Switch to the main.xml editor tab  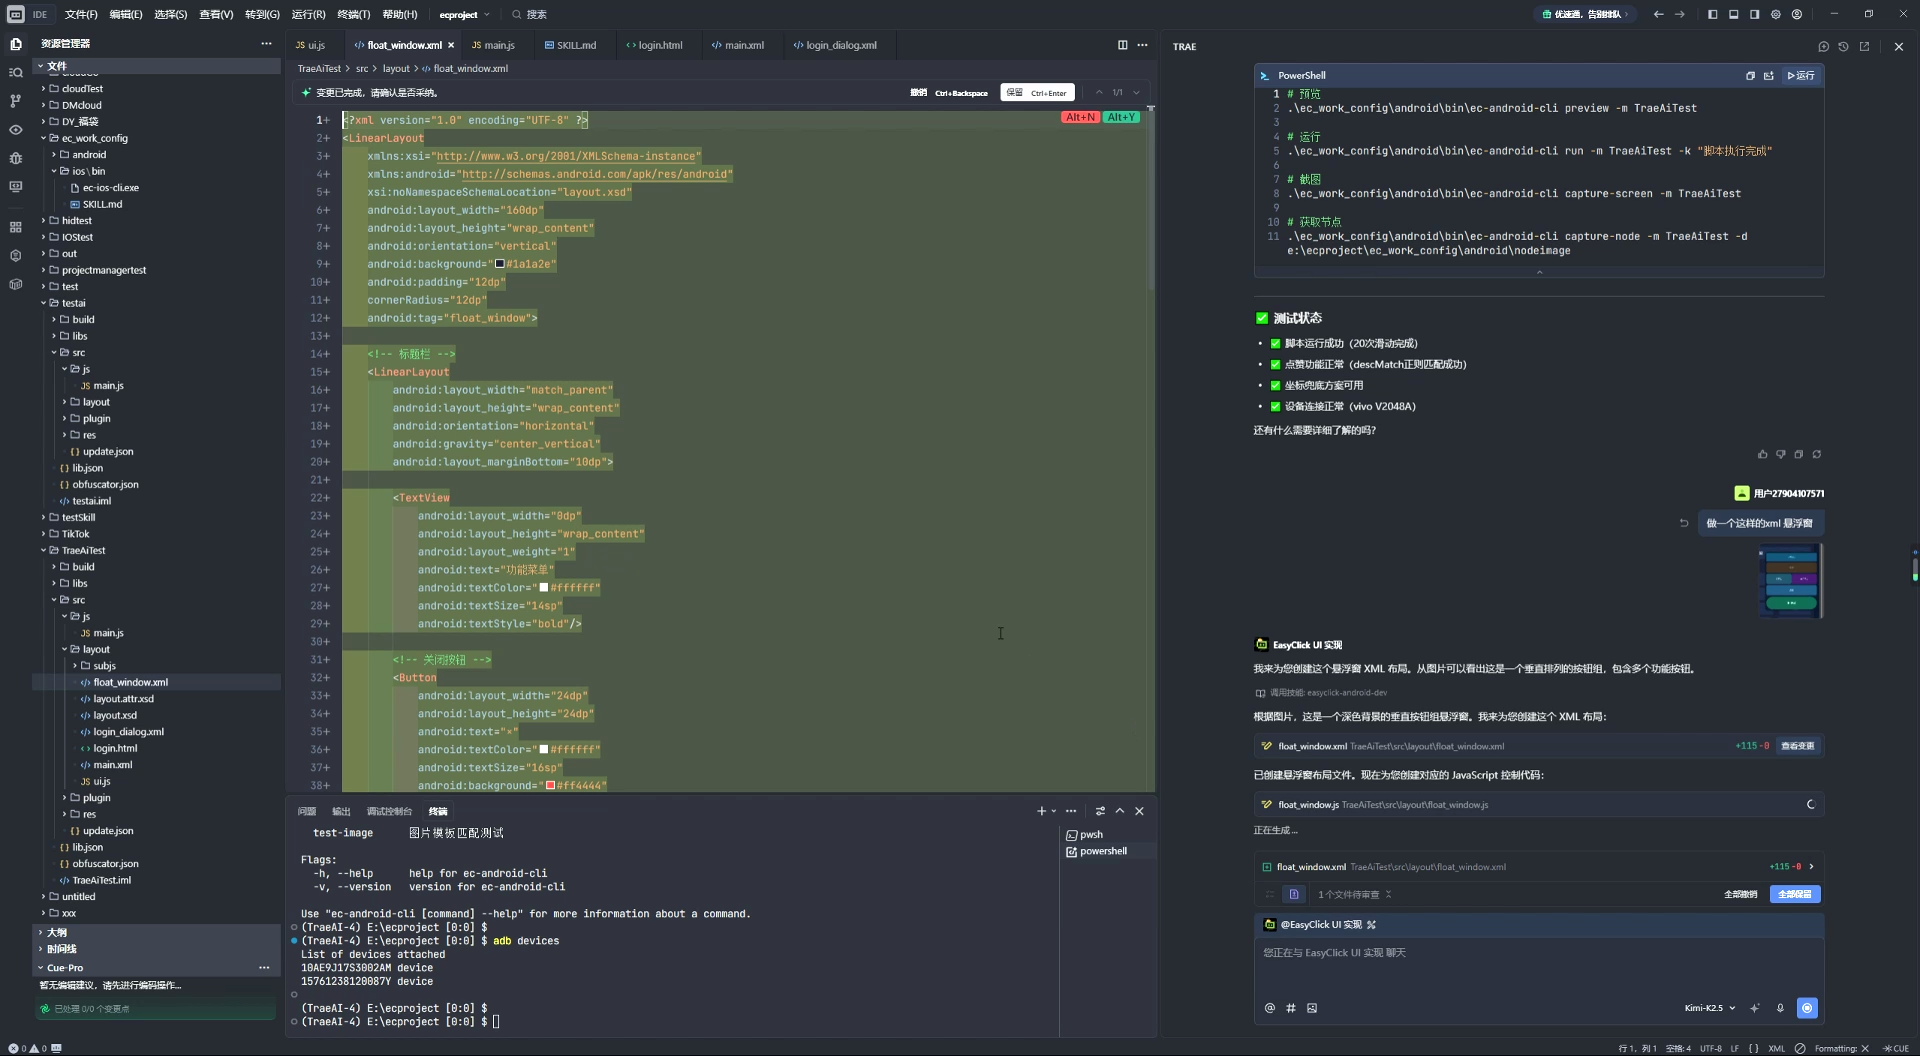tap(738, 45)
